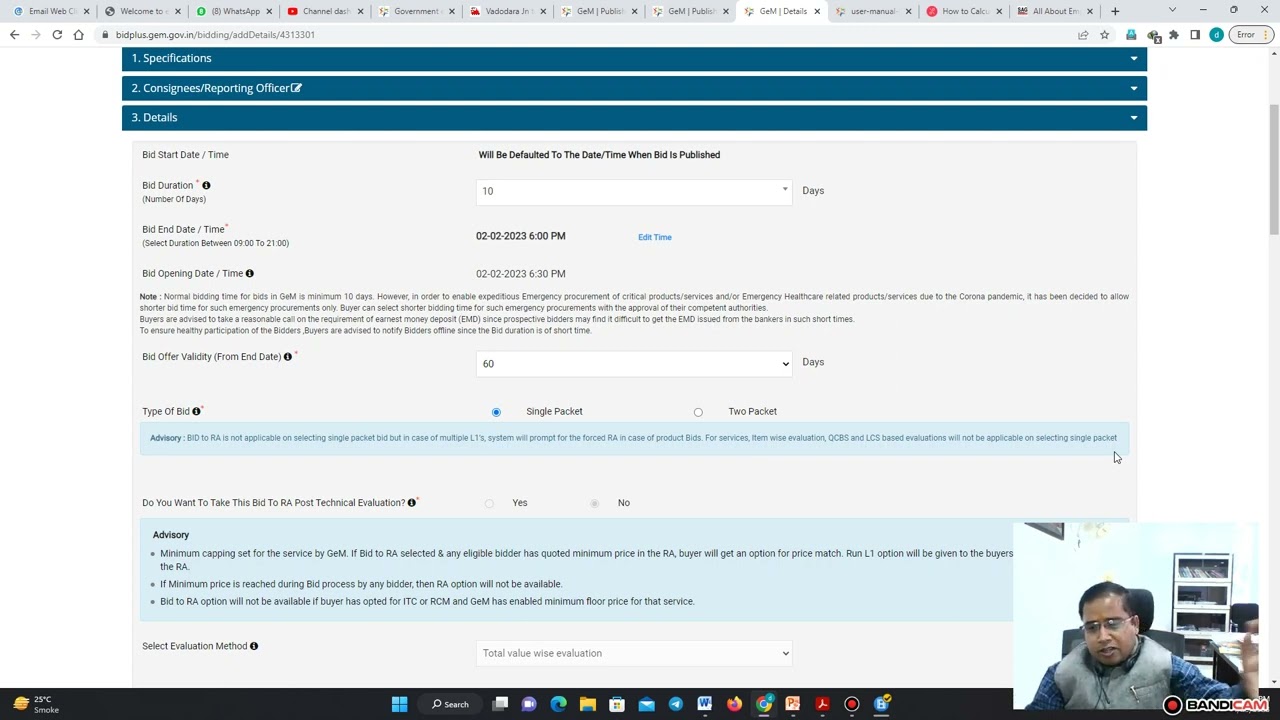The height and width of the screenshot is (720, 1280).
Task: Click the info icon next to Bid Opening Date / Time
Action: (250, 273)
